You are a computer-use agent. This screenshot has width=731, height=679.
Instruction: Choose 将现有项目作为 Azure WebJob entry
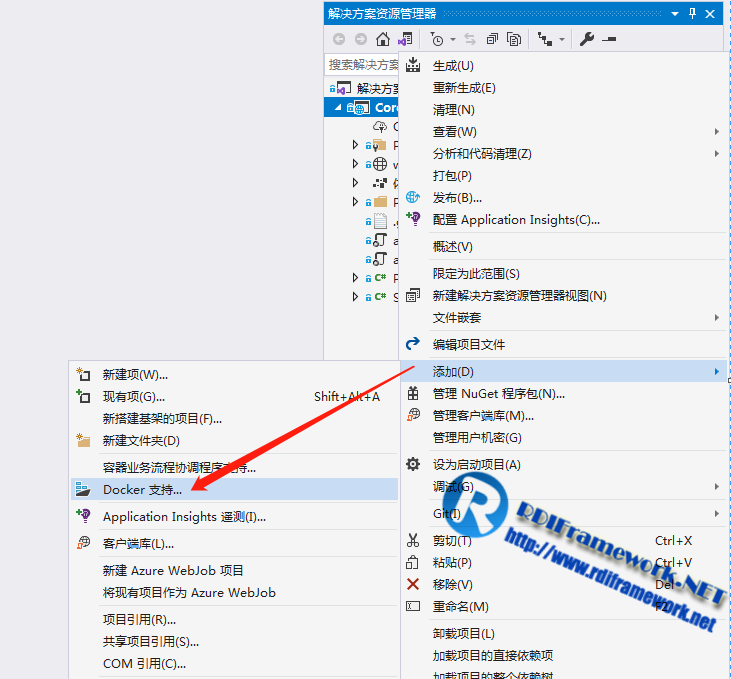pyautogui.click(x=234, y=592)
